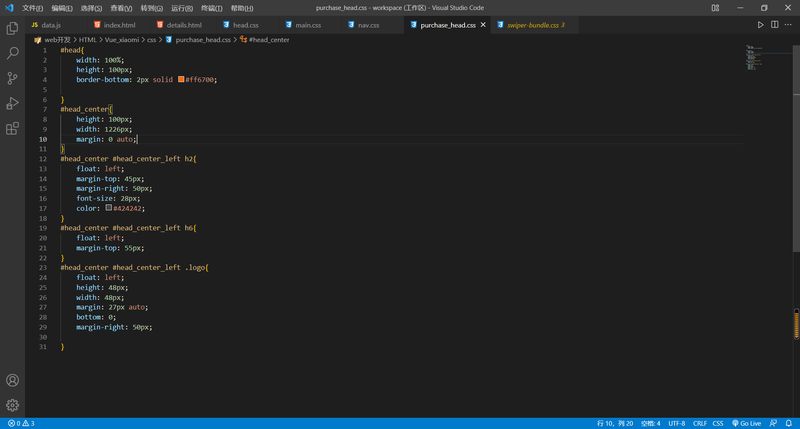800x429 pixels.
Task: Switch to the main.css tab
Action: 308,24
